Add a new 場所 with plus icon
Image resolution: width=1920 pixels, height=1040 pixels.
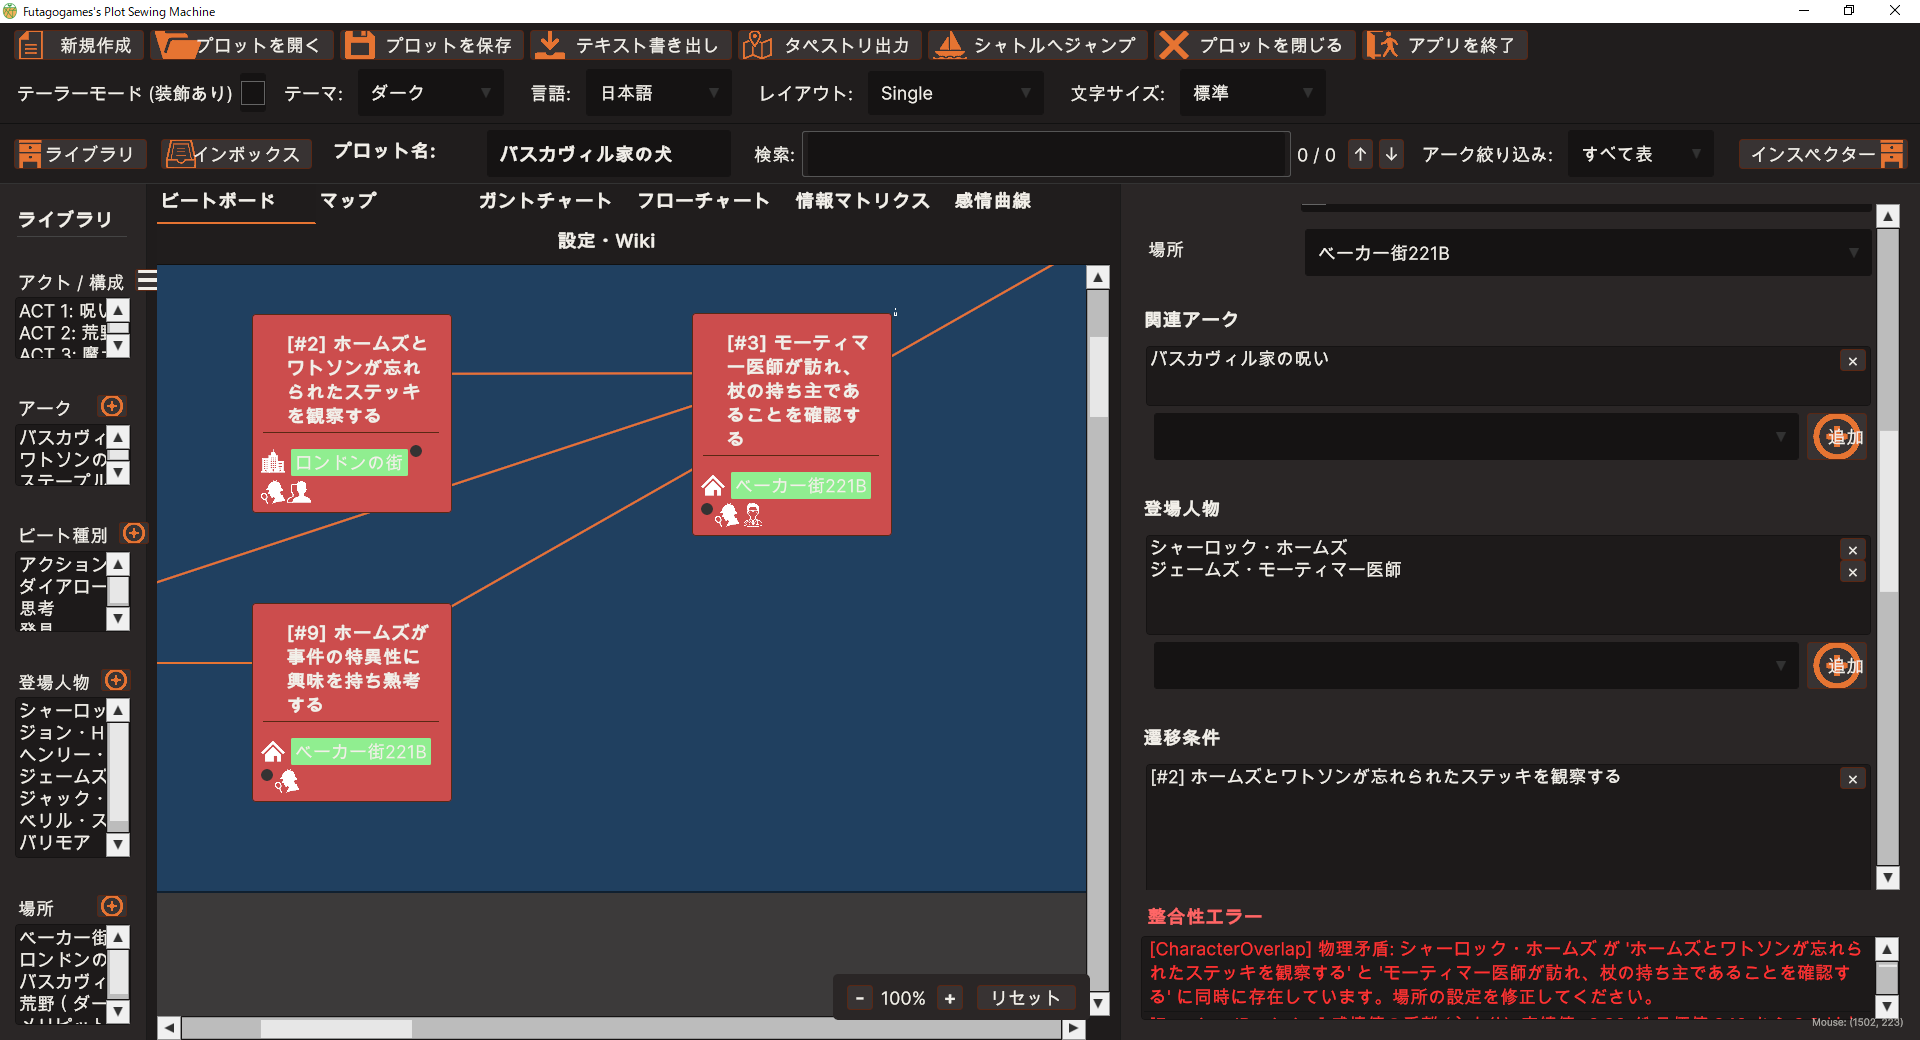click(x=112, y=906)
